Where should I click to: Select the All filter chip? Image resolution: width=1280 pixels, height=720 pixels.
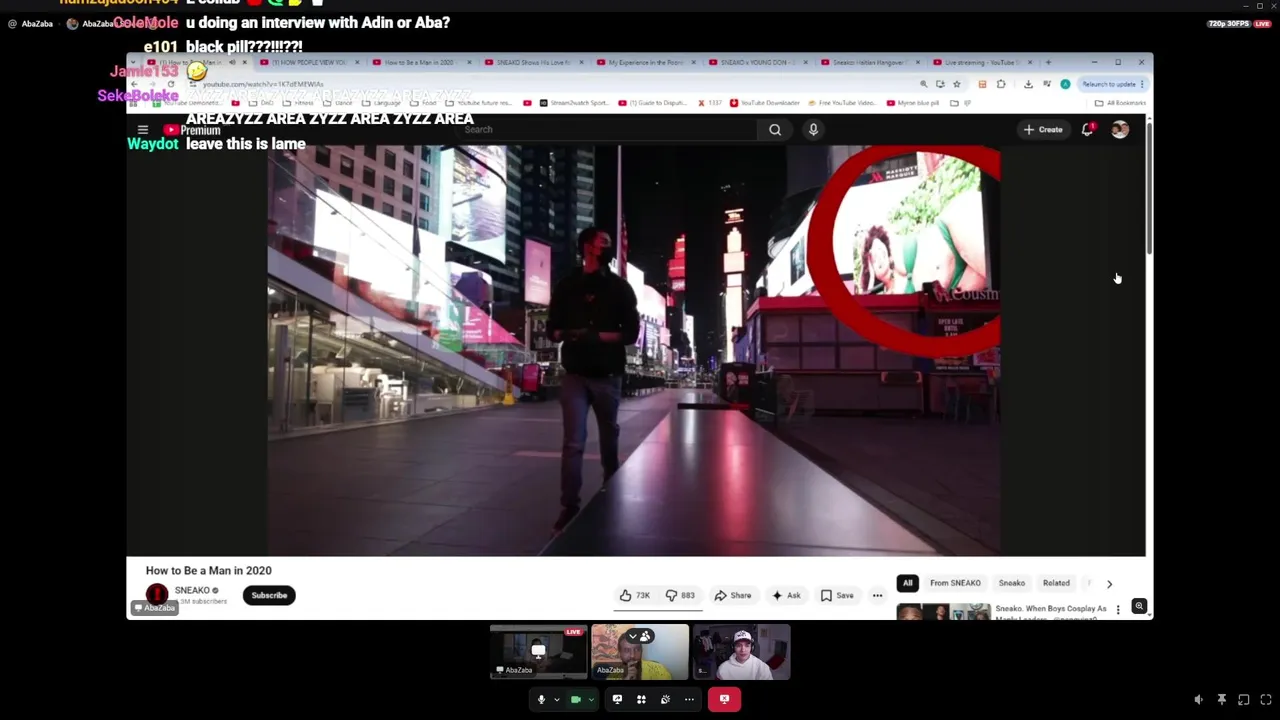point(908,583)
